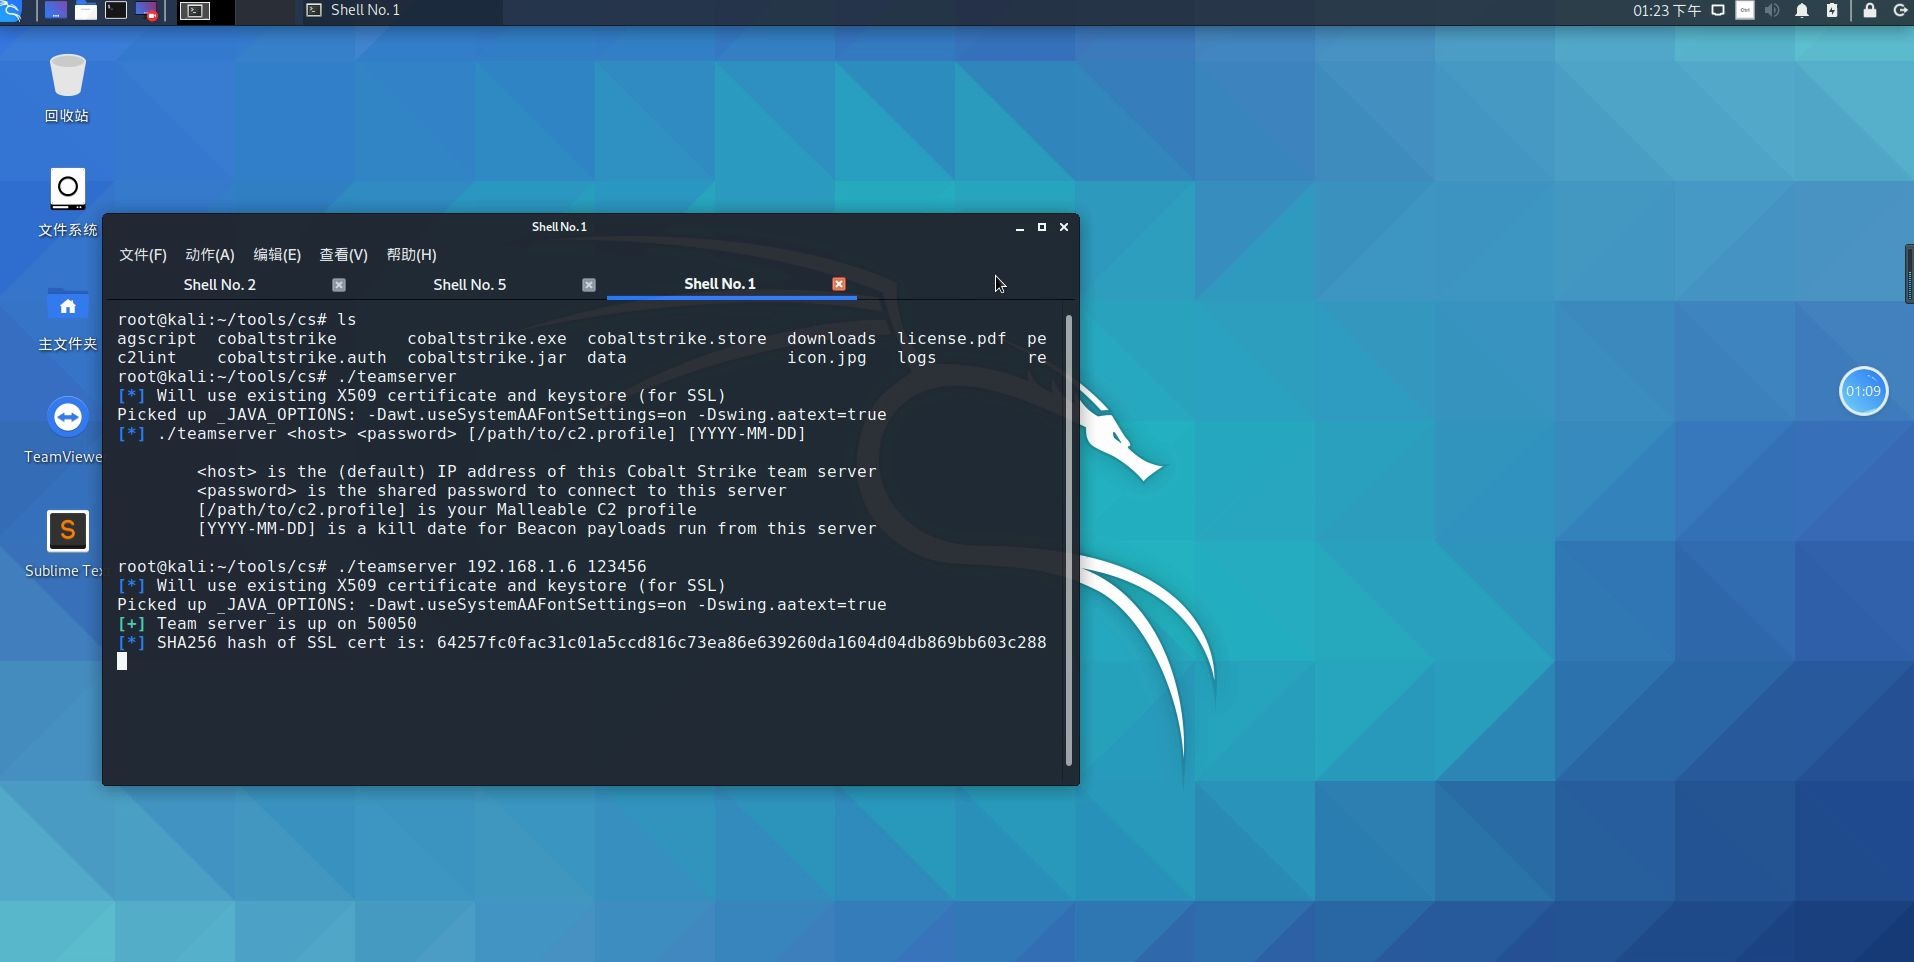The height and width of the screenshot is (962, 1914).
Task: Click the volume speaker tray icon
Action: [1772, 11]
